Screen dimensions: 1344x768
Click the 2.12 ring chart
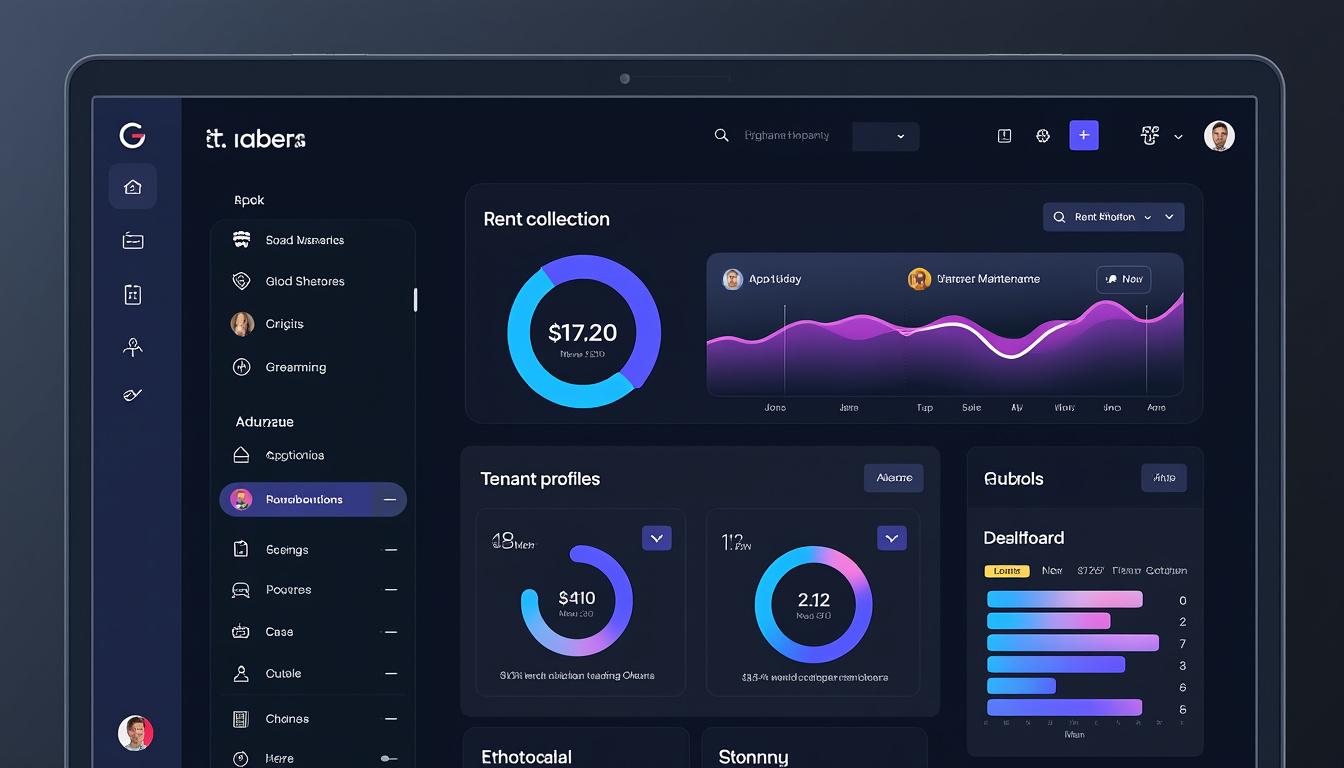[x=814, y=604]
